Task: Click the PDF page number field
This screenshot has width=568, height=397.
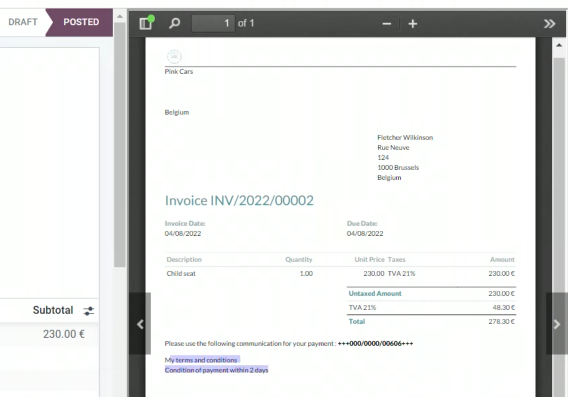Action: pyautogui.click(x=213, y=24)
